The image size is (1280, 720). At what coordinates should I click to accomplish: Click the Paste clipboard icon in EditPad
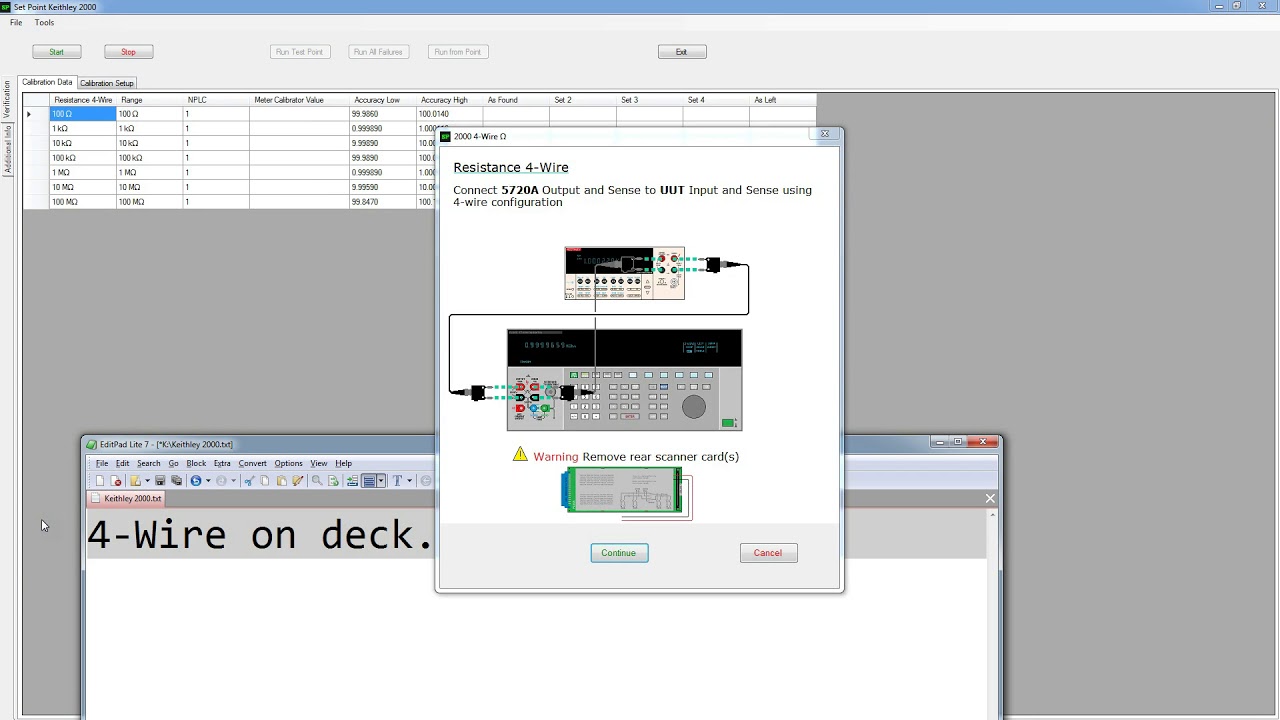[x=281, y=481]
